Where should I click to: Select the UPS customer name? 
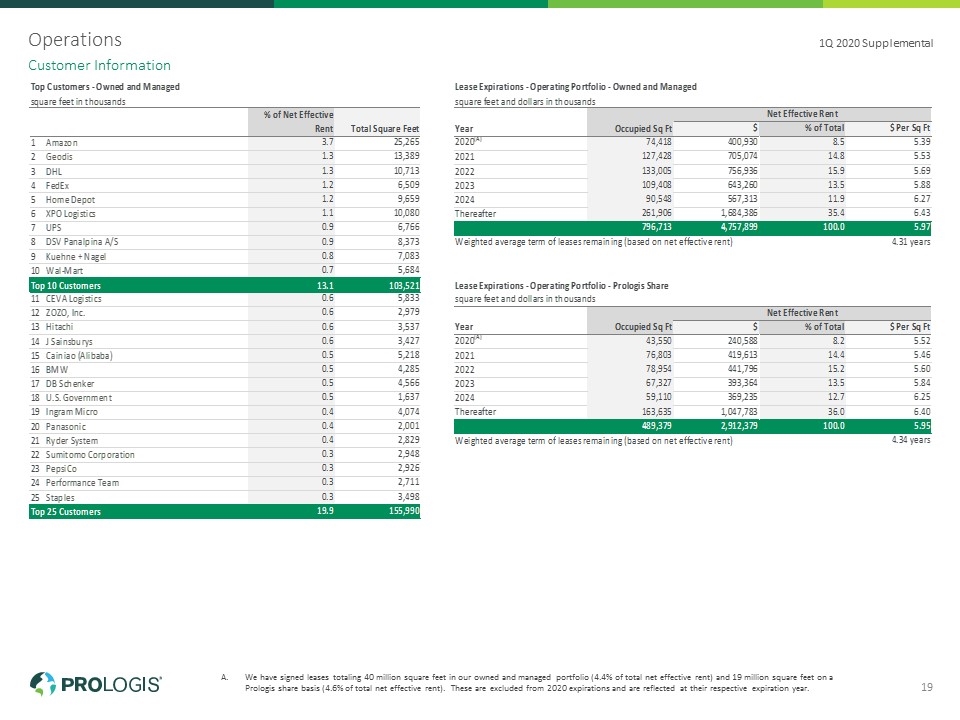(53, 228)
